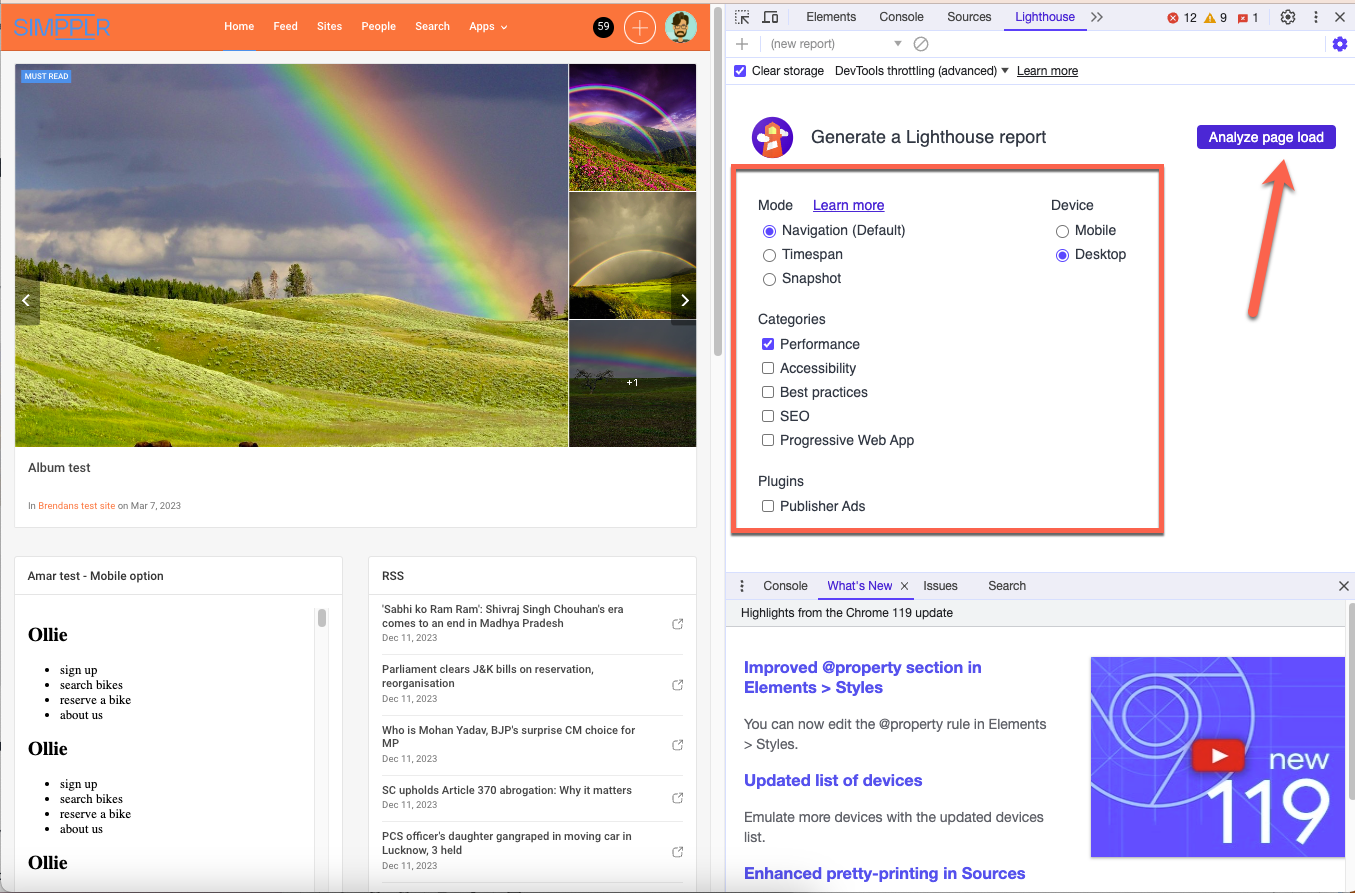Click the clear all reports icon
This screenshot has height=893, width=1355.
[922, 44]
